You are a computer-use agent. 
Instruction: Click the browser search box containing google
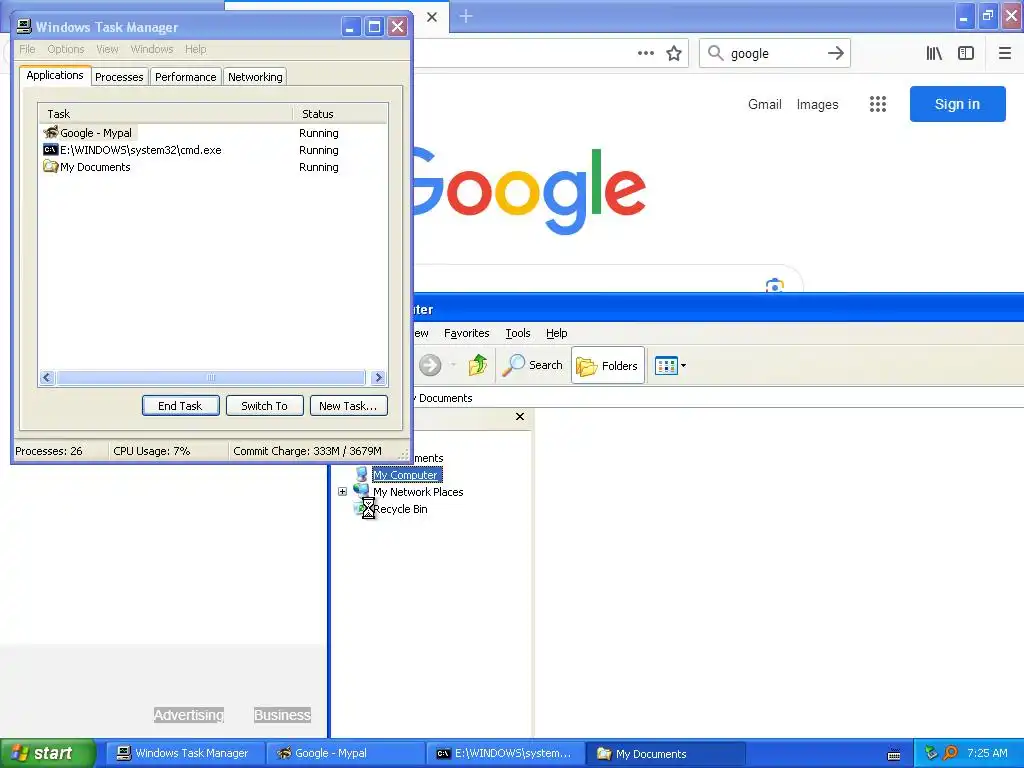pos(774,54)
